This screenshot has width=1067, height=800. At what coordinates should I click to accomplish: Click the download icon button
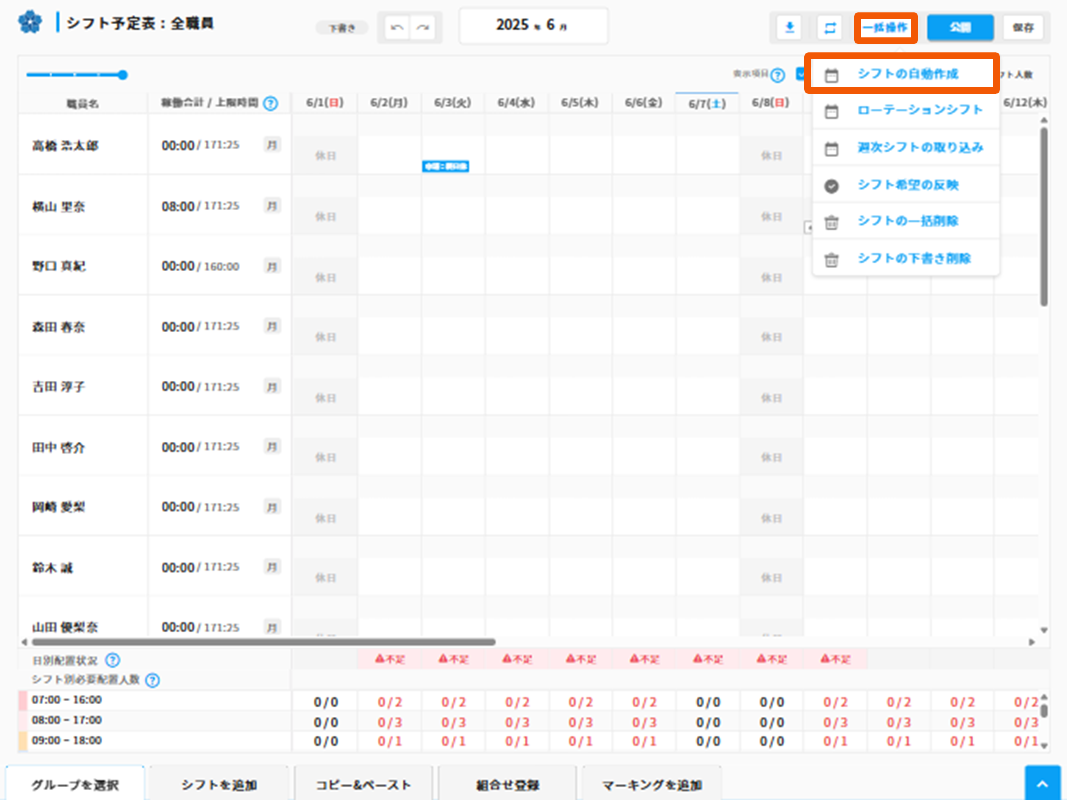790,28
